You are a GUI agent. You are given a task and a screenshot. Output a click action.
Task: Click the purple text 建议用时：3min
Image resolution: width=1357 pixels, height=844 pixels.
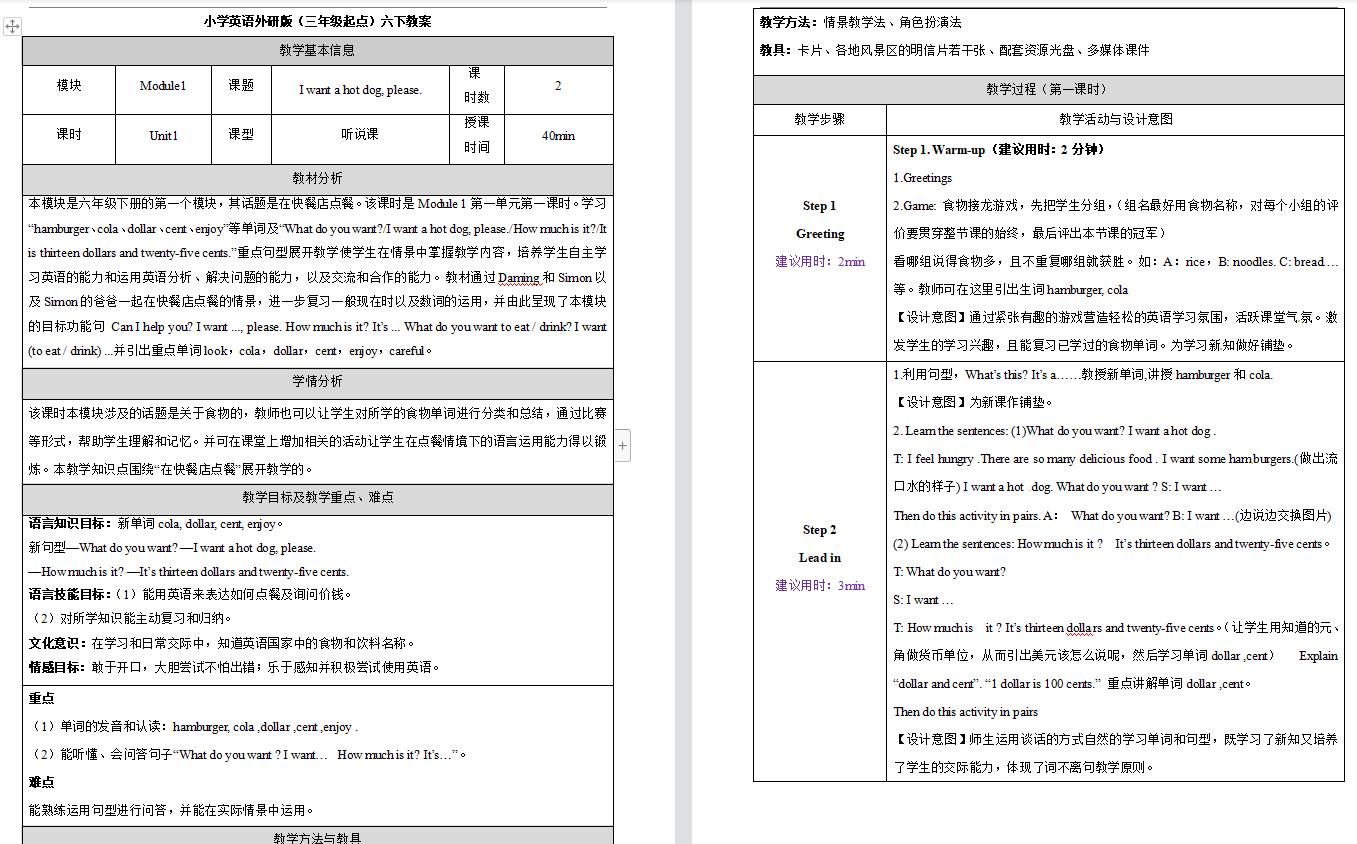[820, 586]
